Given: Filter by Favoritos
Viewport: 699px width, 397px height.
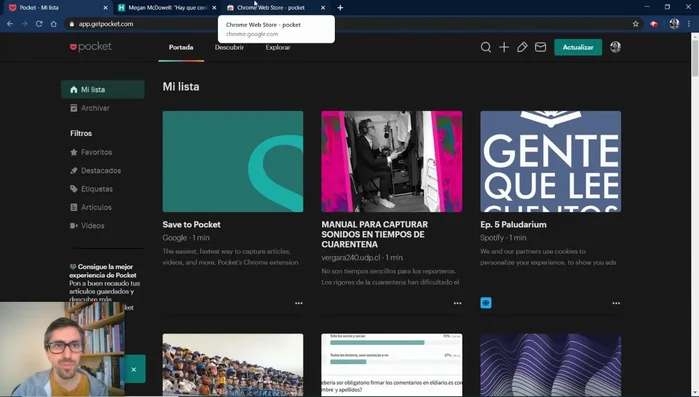Looking at the screenshot, I should point(91,152).
